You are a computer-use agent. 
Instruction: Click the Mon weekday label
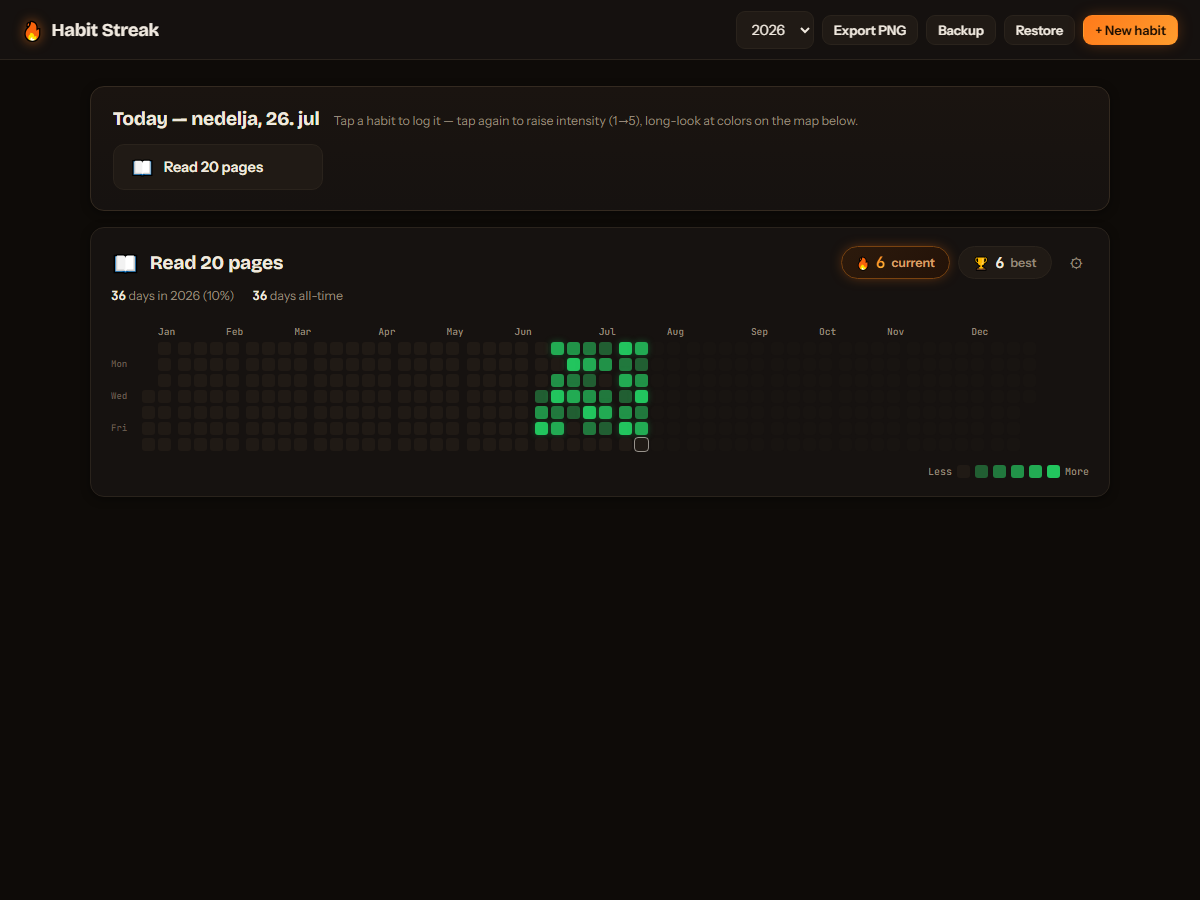click(119, 364)
